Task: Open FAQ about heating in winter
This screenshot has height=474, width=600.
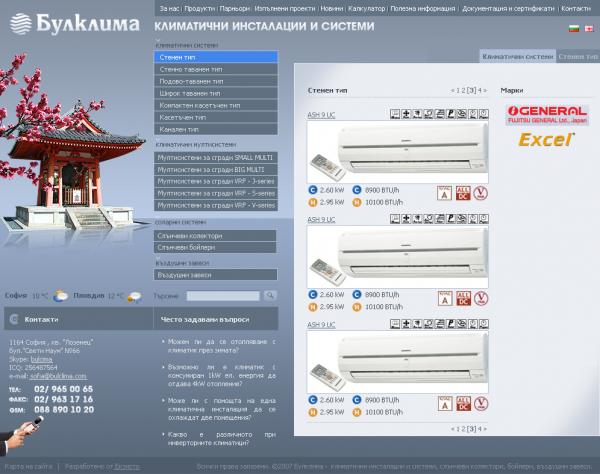Action: [x=222, y=346]
